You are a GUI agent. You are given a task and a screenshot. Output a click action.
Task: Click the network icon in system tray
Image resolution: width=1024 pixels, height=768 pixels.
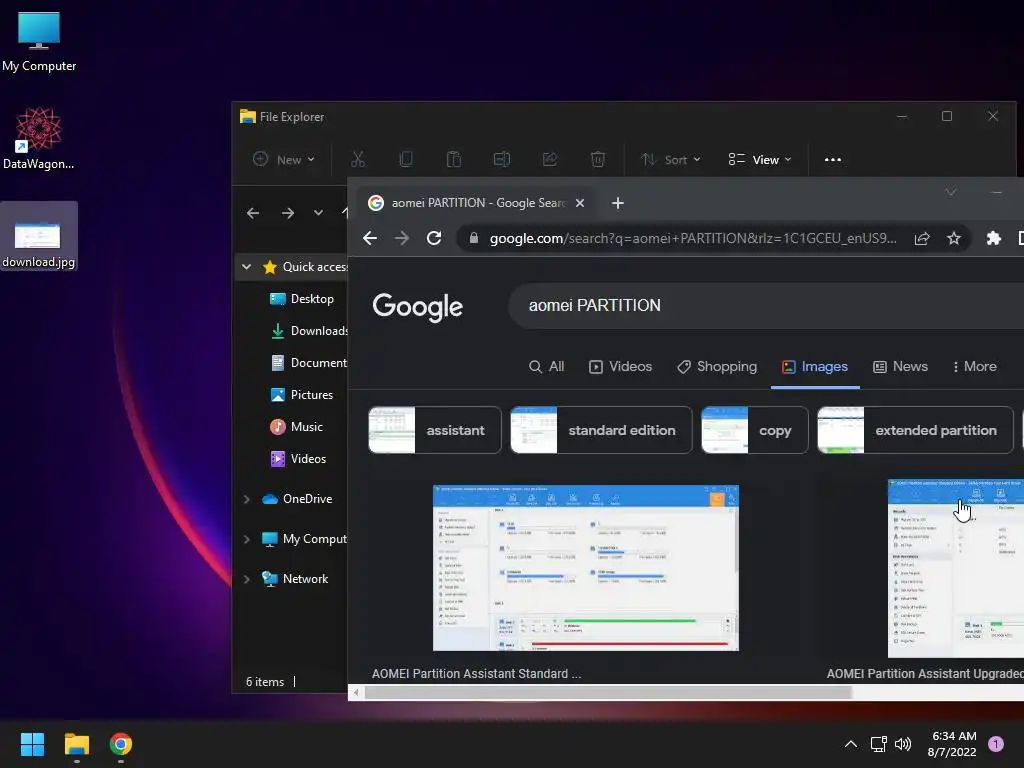878,744
